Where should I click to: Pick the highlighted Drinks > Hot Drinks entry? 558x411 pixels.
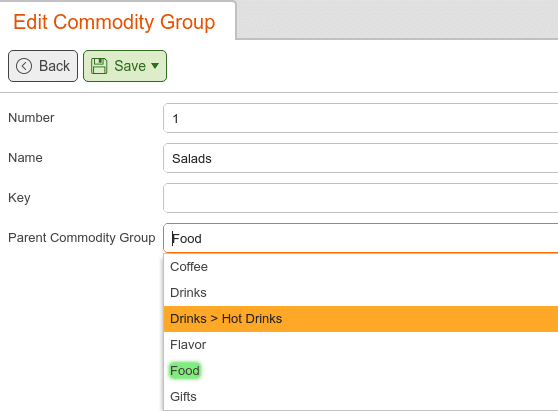361,319
